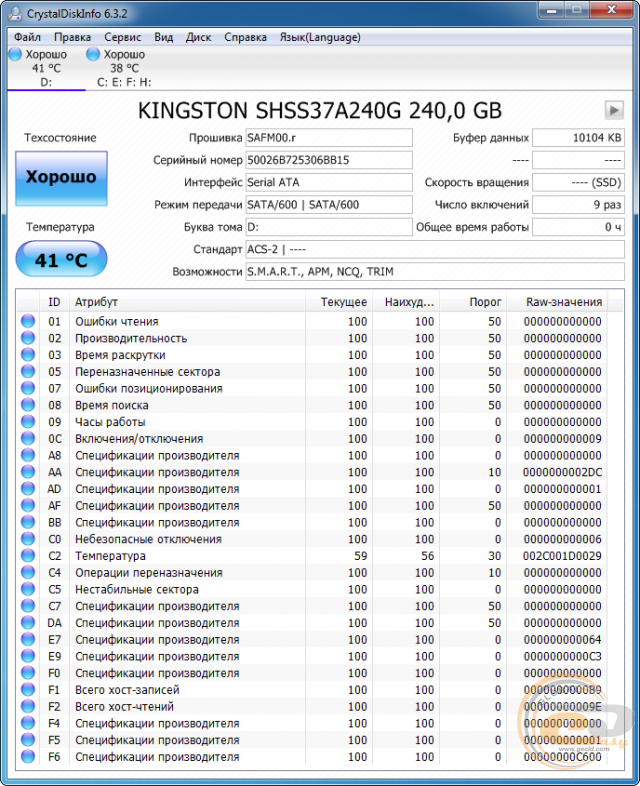Click the Наихуд... column header
The image size is (640, 786).
coord(406,302)
